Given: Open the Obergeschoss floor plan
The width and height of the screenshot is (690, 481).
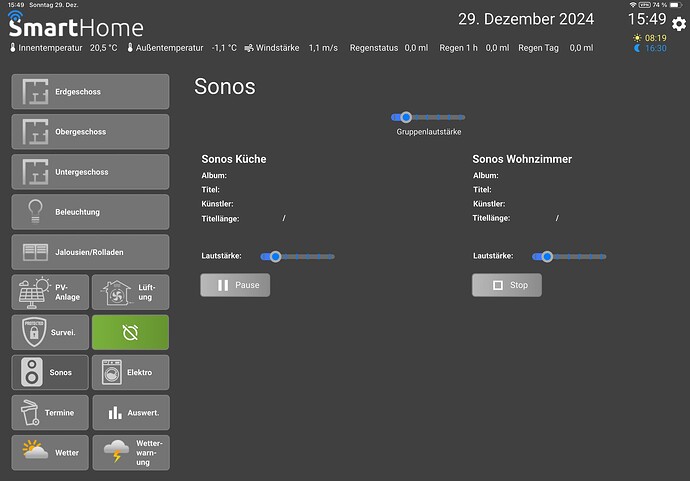Looking at the screenshot, I should click(x=90, y=132).
